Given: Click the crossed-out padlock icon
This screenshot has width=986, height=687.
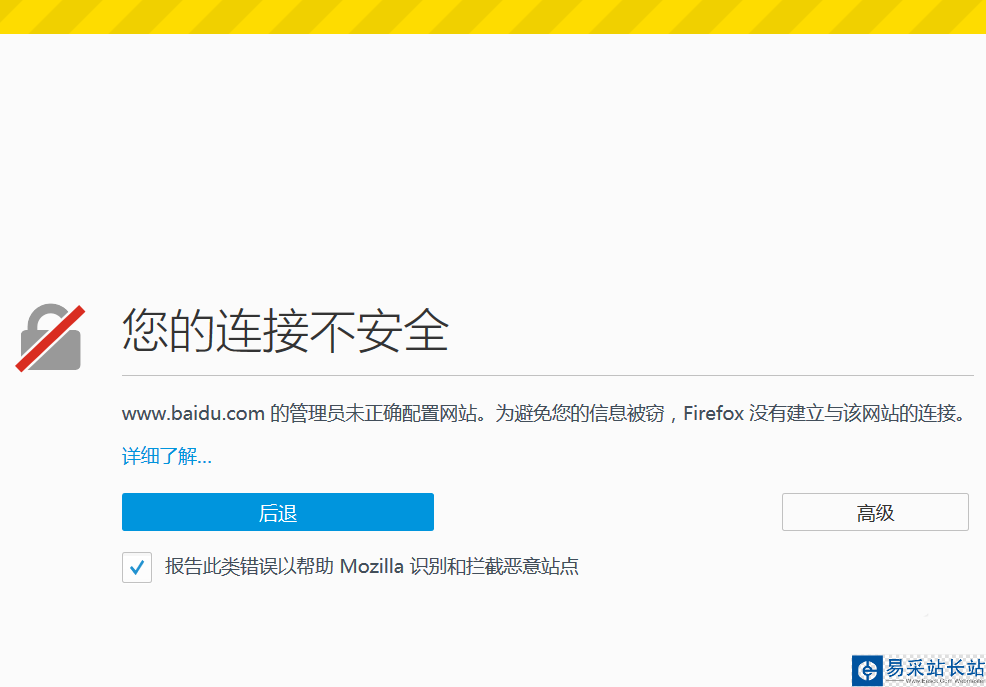Looking at the screenshot, I should (50, 338).
